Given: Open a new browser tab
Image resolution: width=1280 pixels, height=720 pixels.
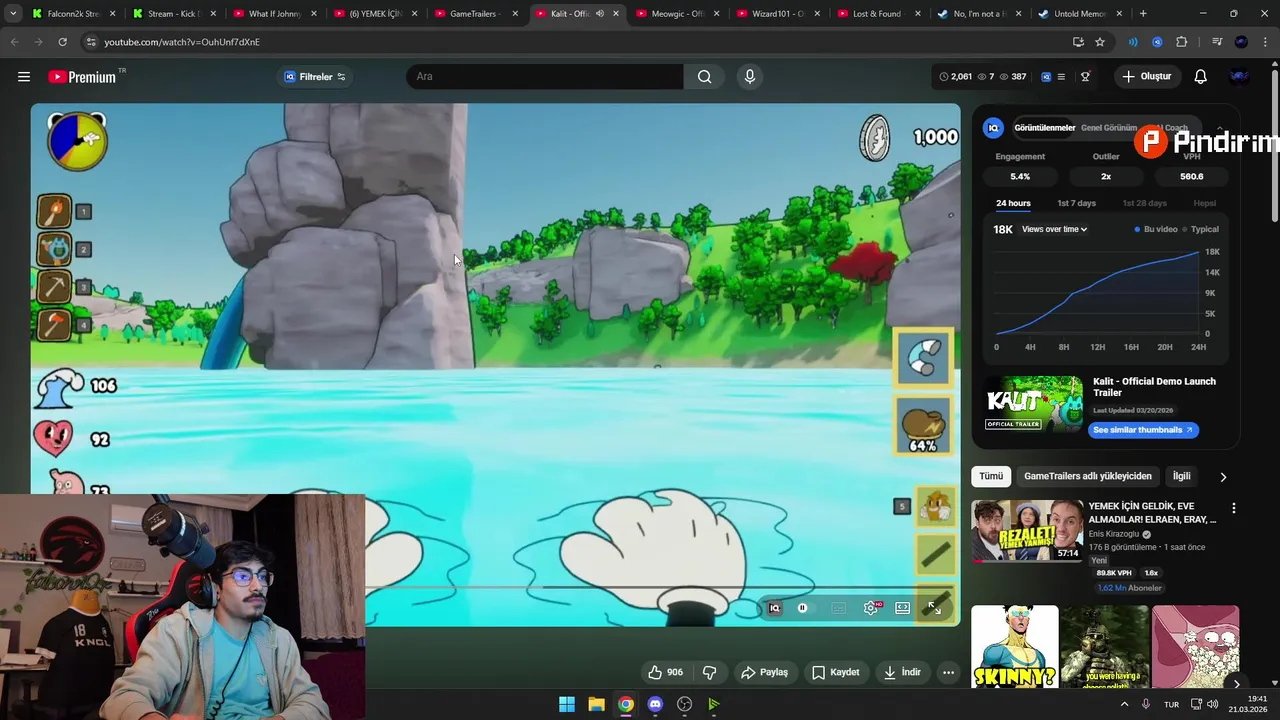Looking at the screenshot, I should tap(1143, 14).
